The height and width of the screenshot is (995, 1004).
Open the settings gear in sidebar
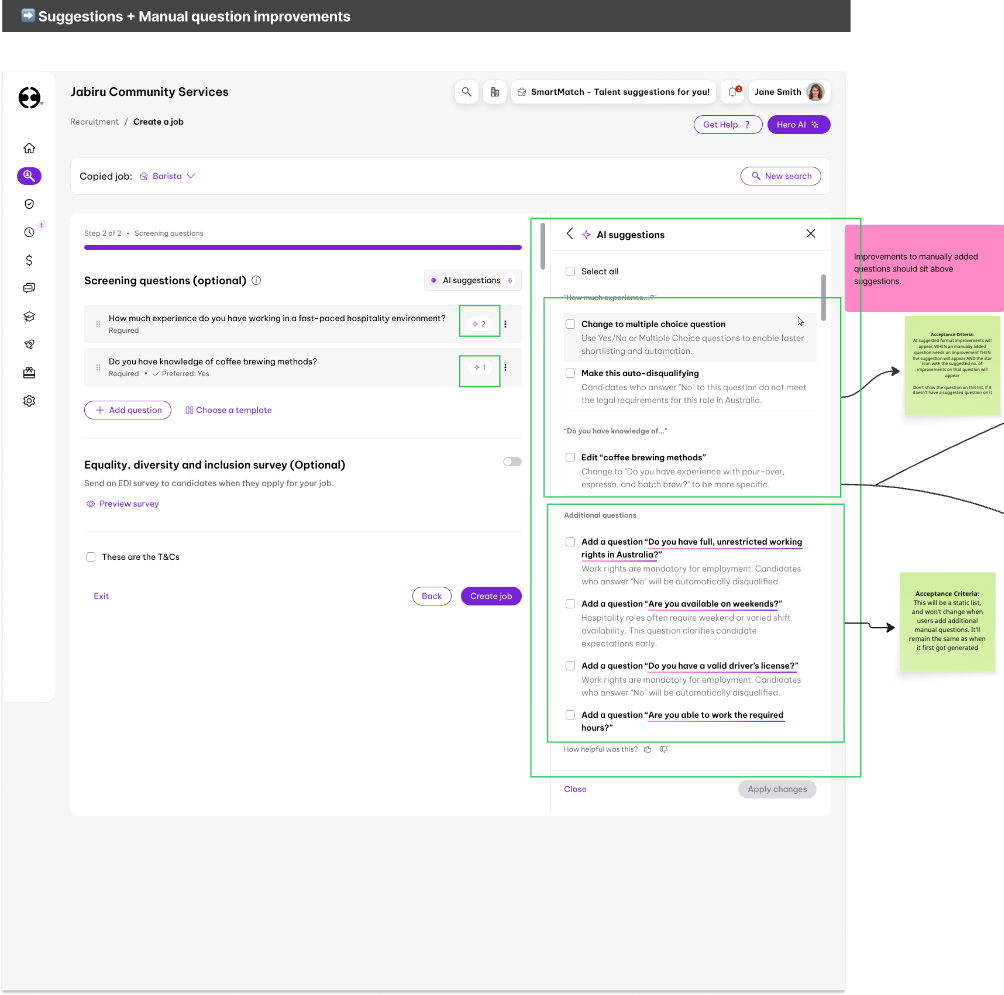coord(29,401)
